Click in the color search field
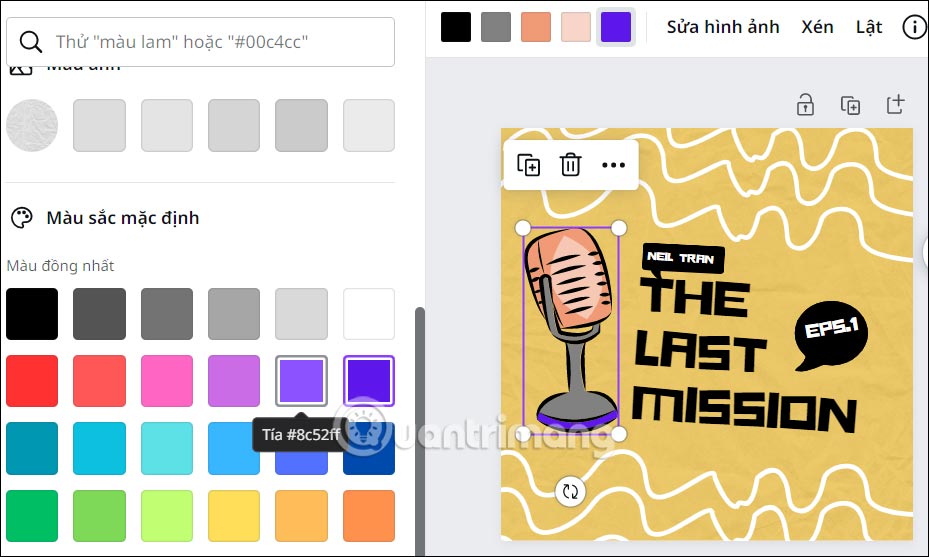The image size is (929, 557). coord(200,42)
